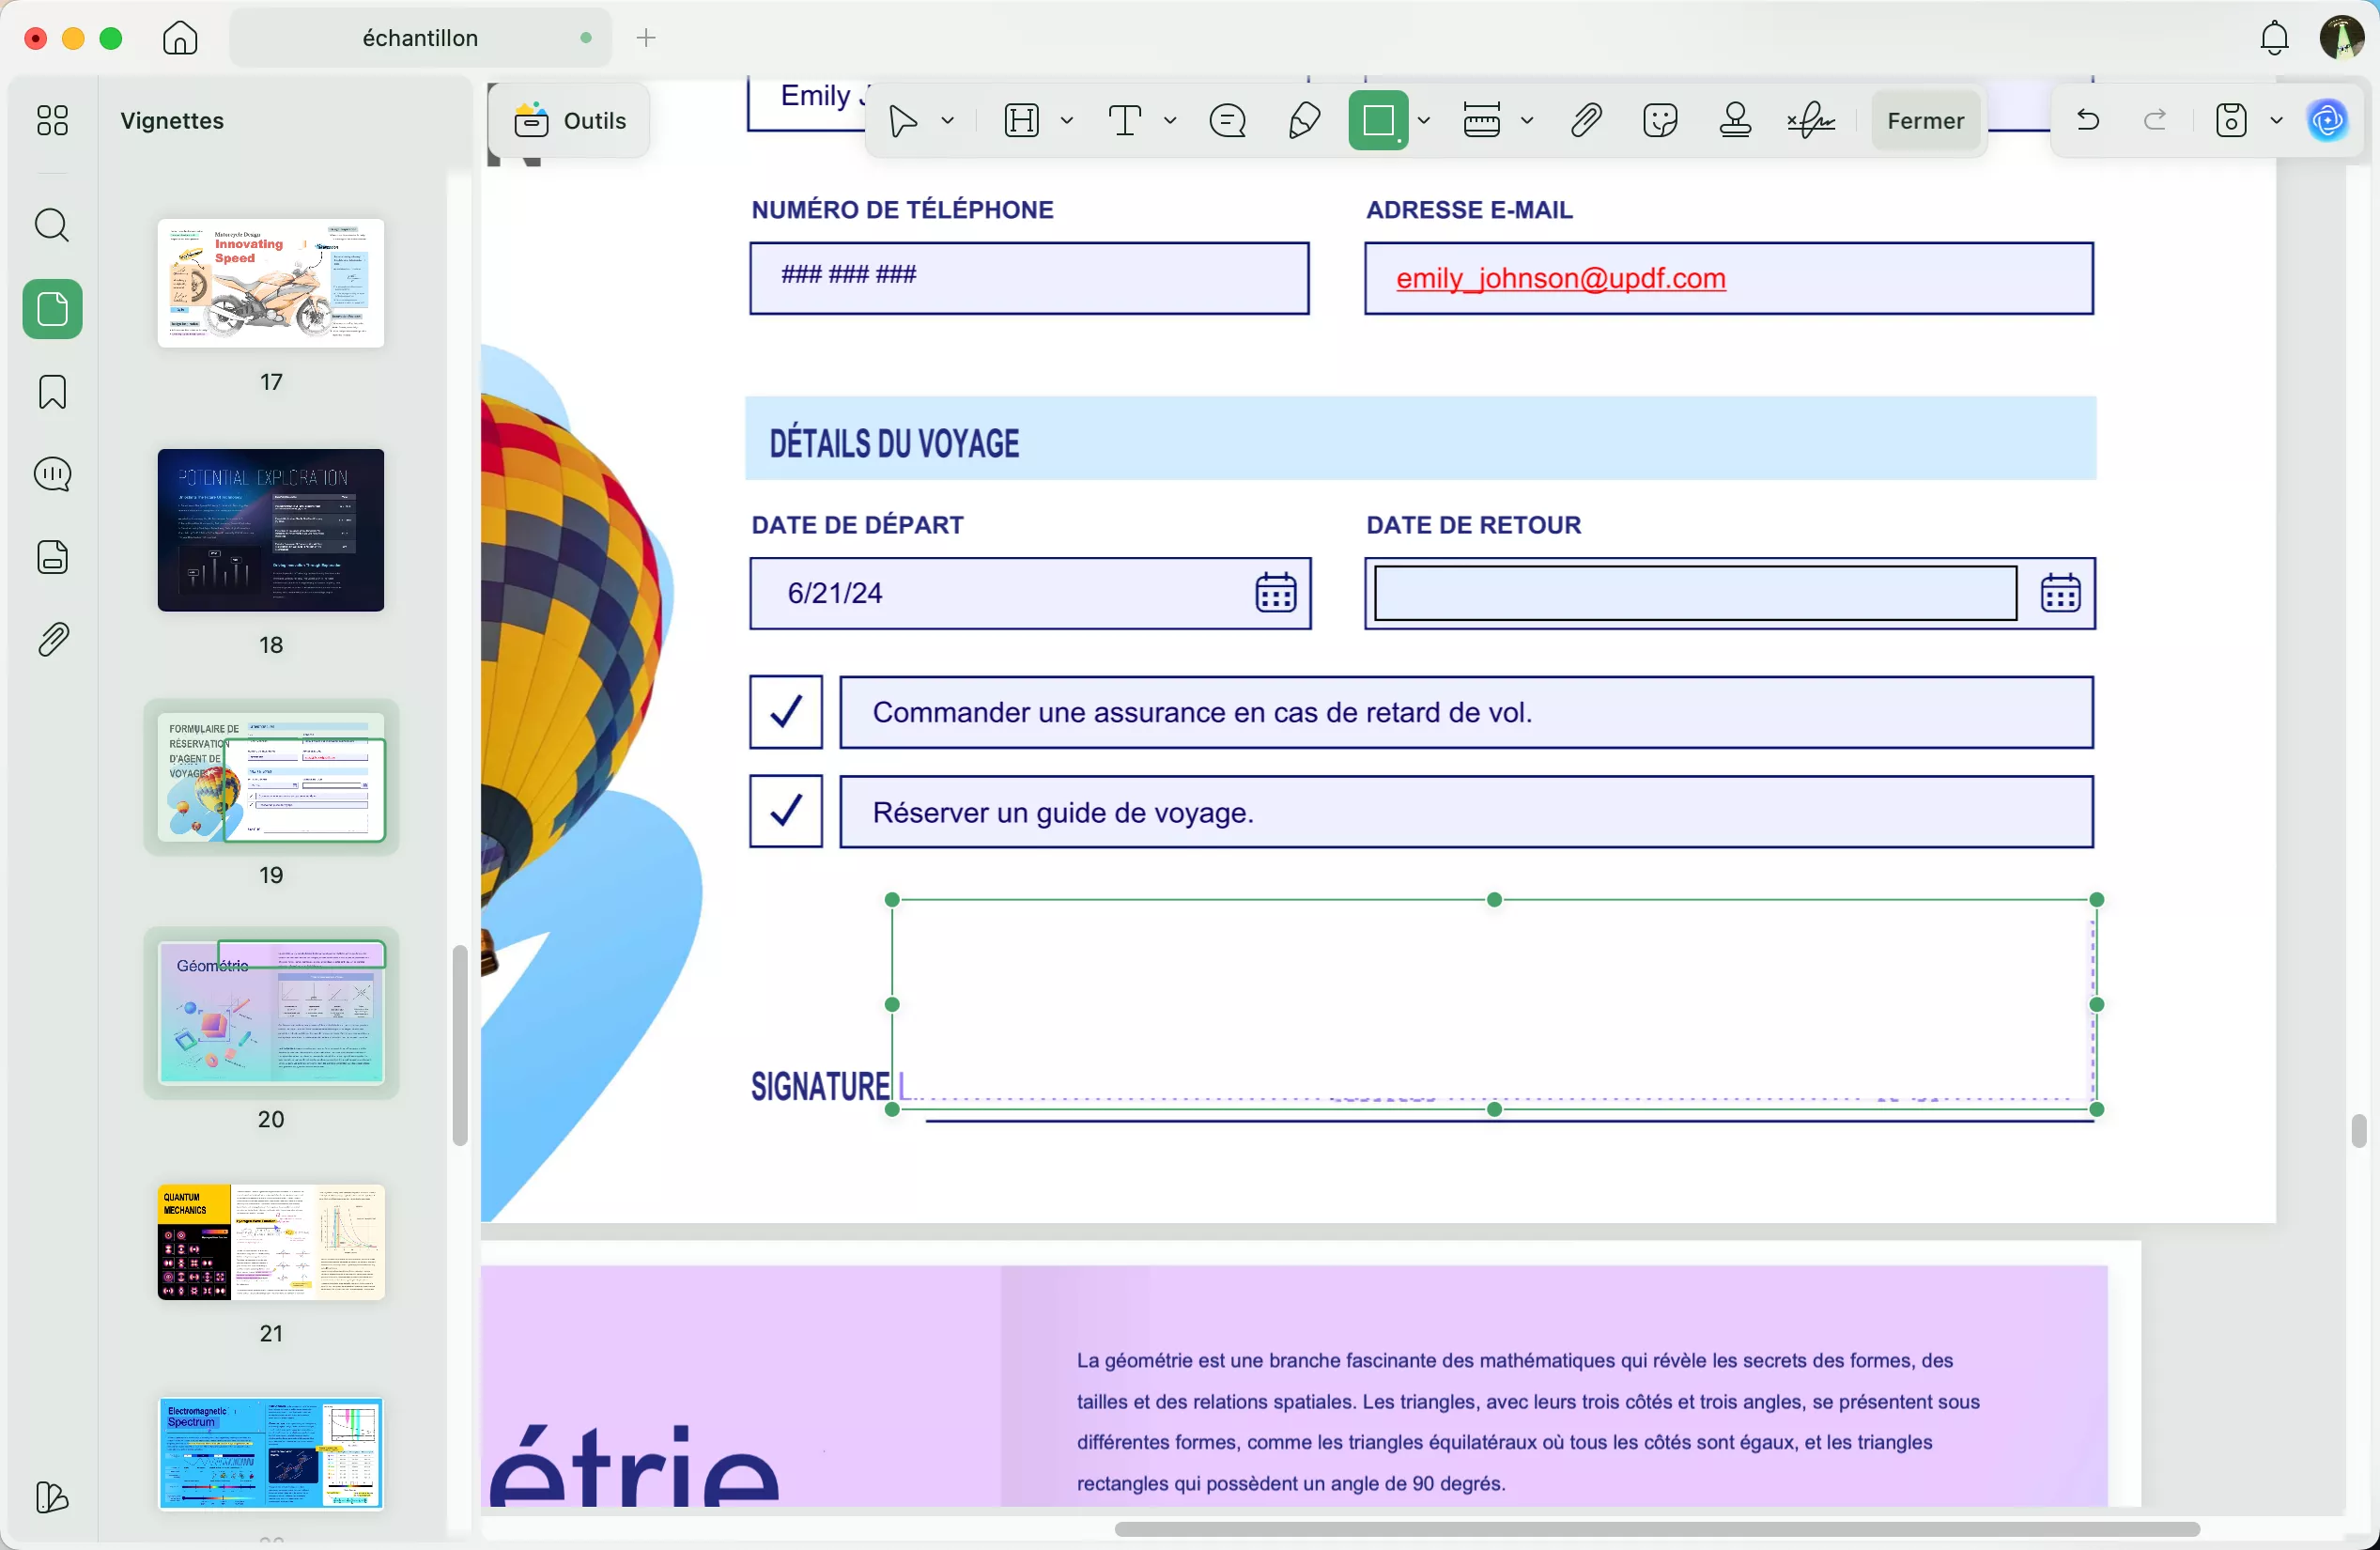Click the undo arrow

pyautogui.click(x=2088, y=121)
